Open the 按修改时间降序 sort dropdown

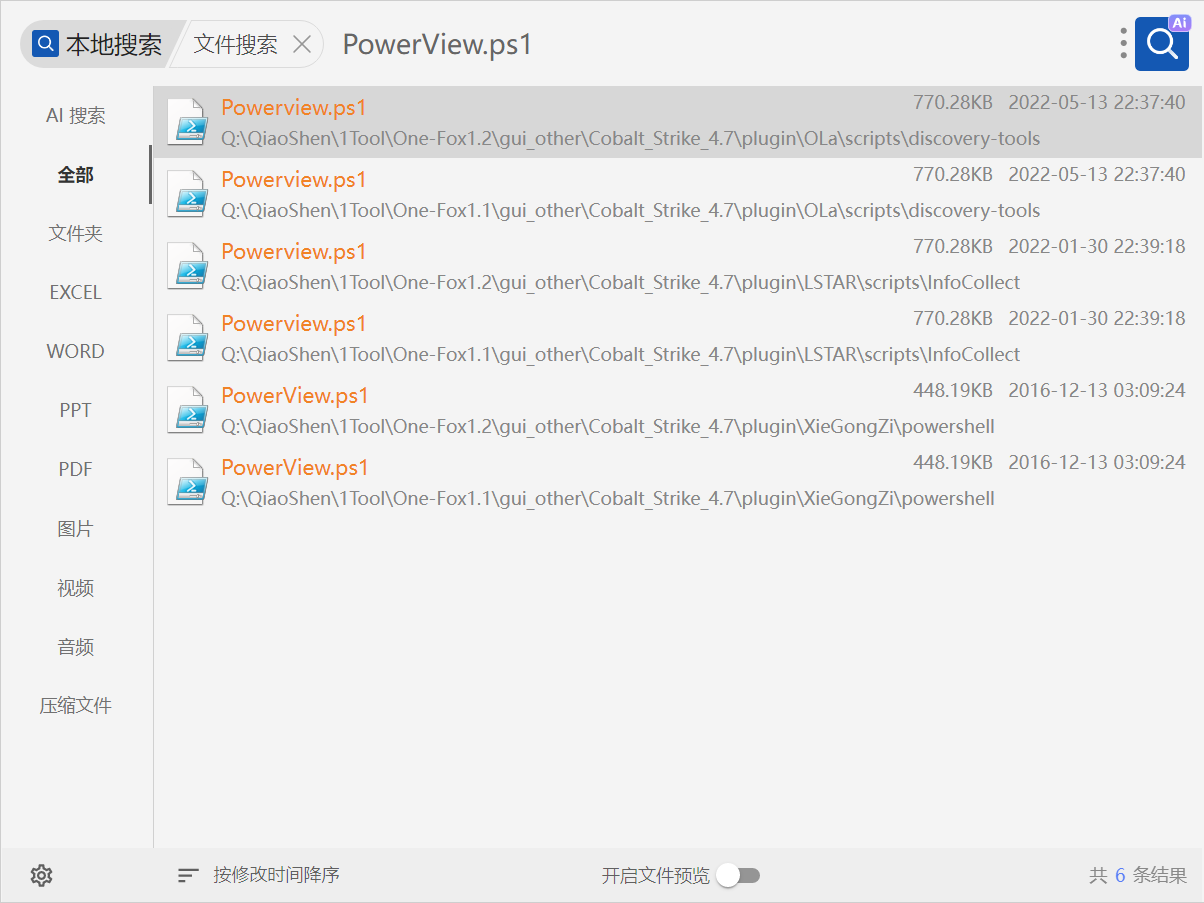click(x=276, y=876)
